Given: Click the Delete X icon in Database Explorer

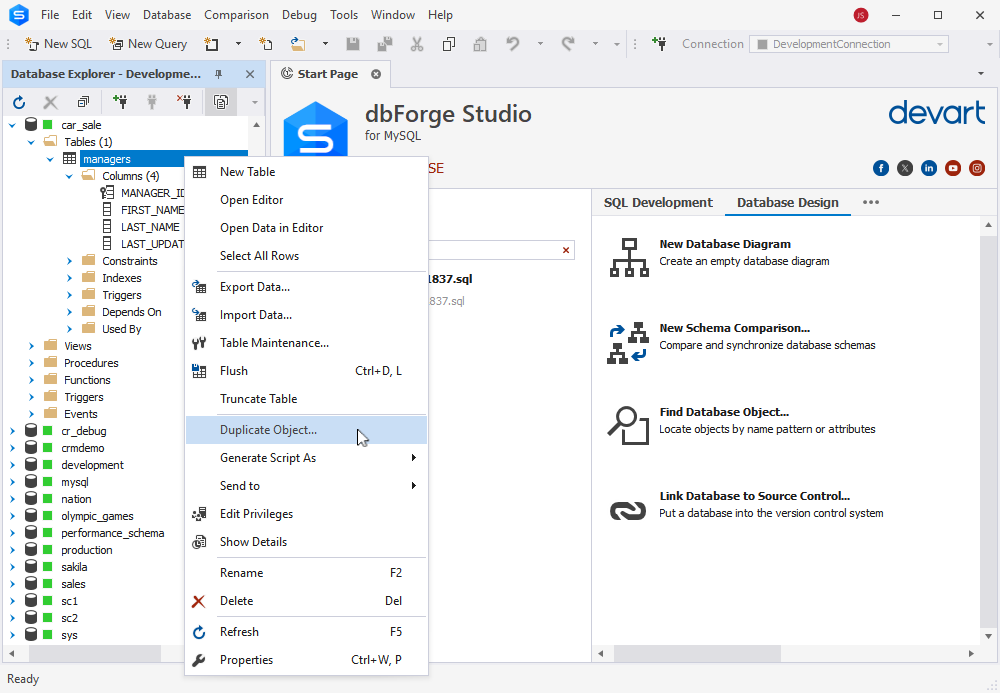Looking at the screenshot, I should [x=50, y=102].
